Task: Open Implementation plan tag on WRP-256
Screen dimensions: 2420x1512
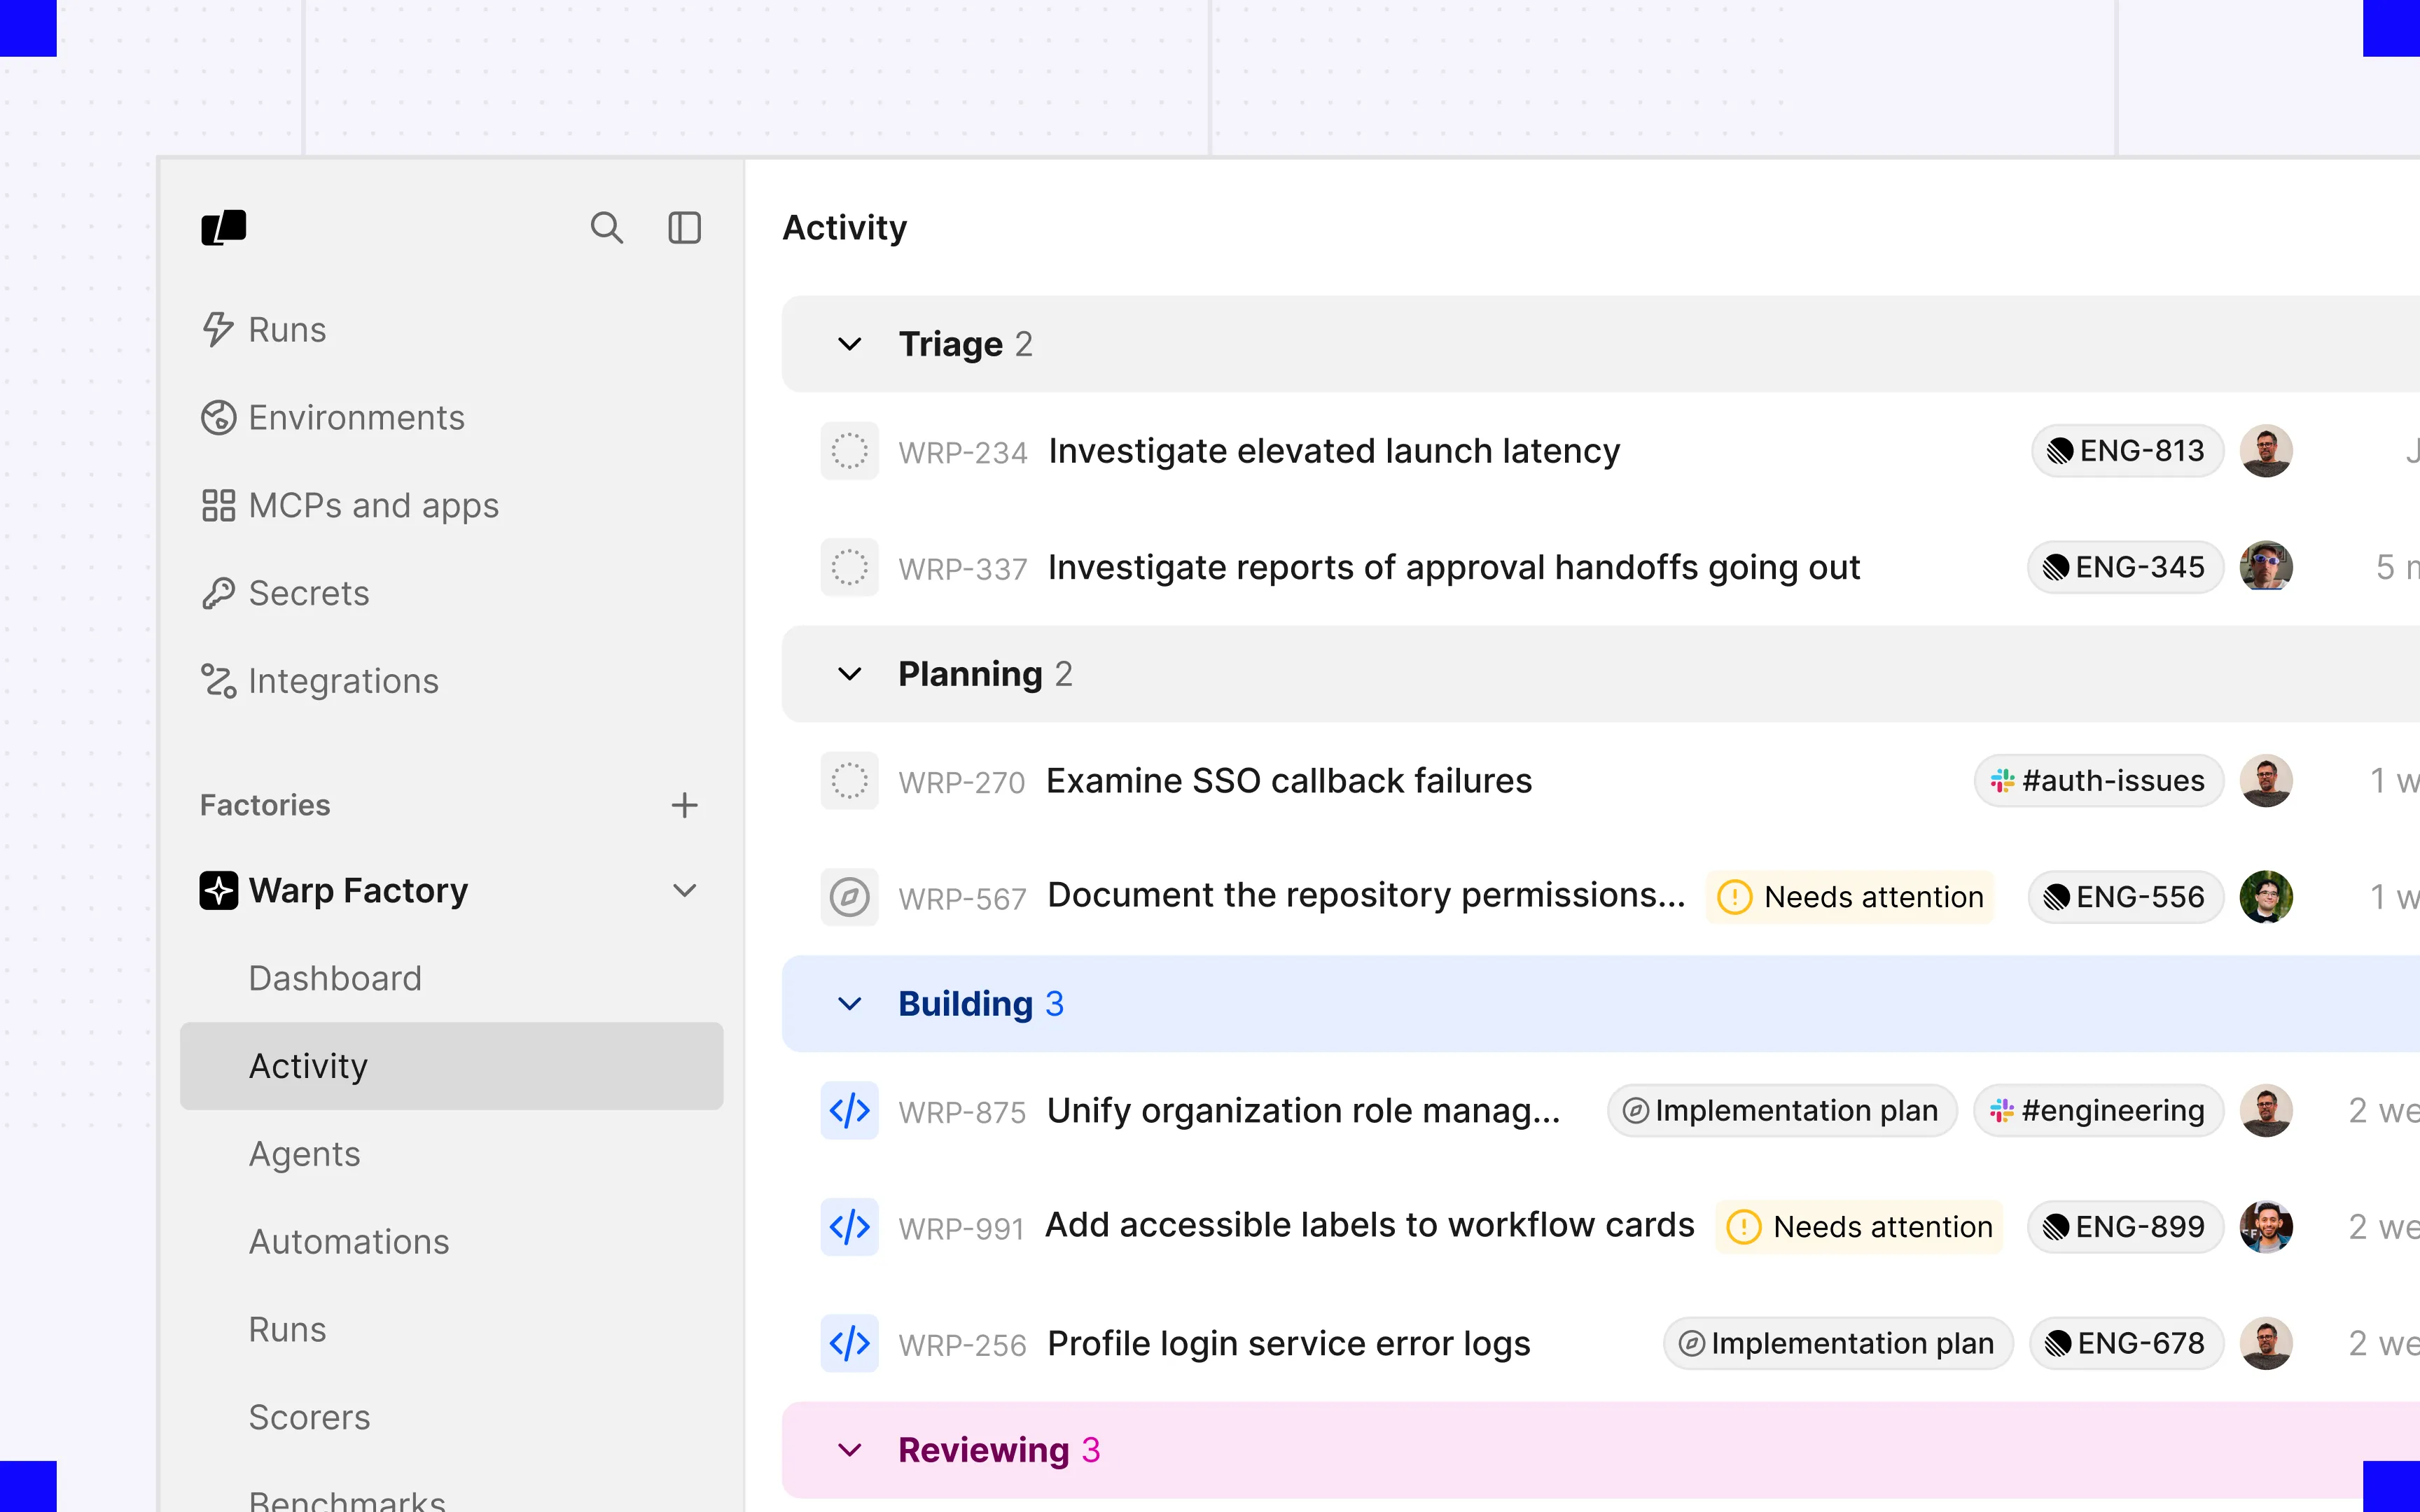Action: pos(1838,1343)
